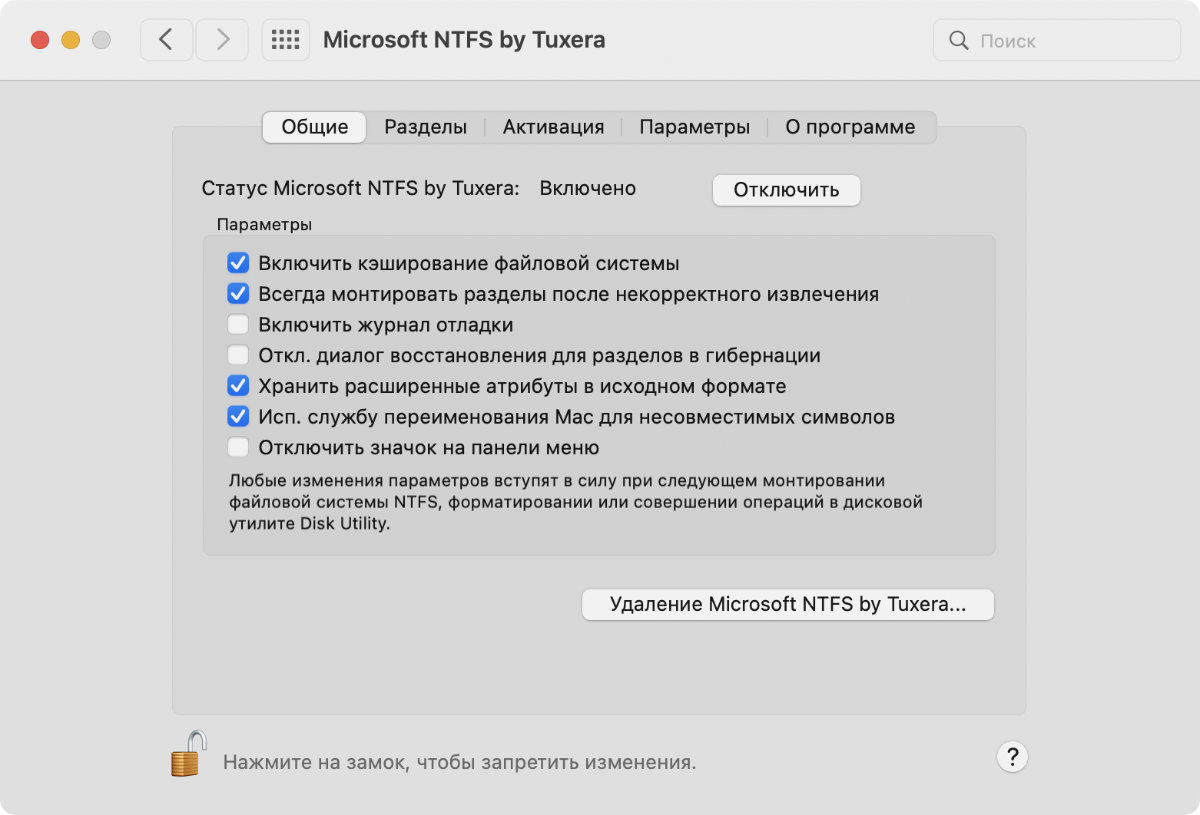This screenshot has height=815, width=1200.
Task: Enable the debug log checkbox (журнал отладки)
Action: (x=238, y=325)
